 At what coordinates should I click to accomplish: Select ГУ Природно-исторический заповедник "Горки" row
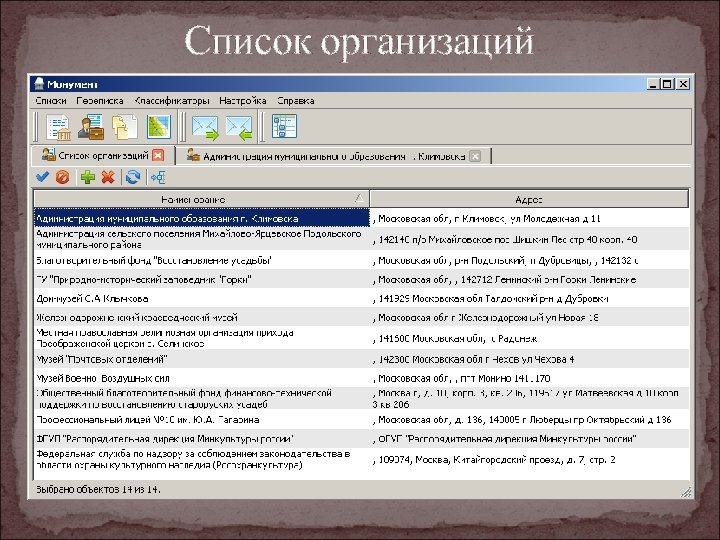[202, 279]
